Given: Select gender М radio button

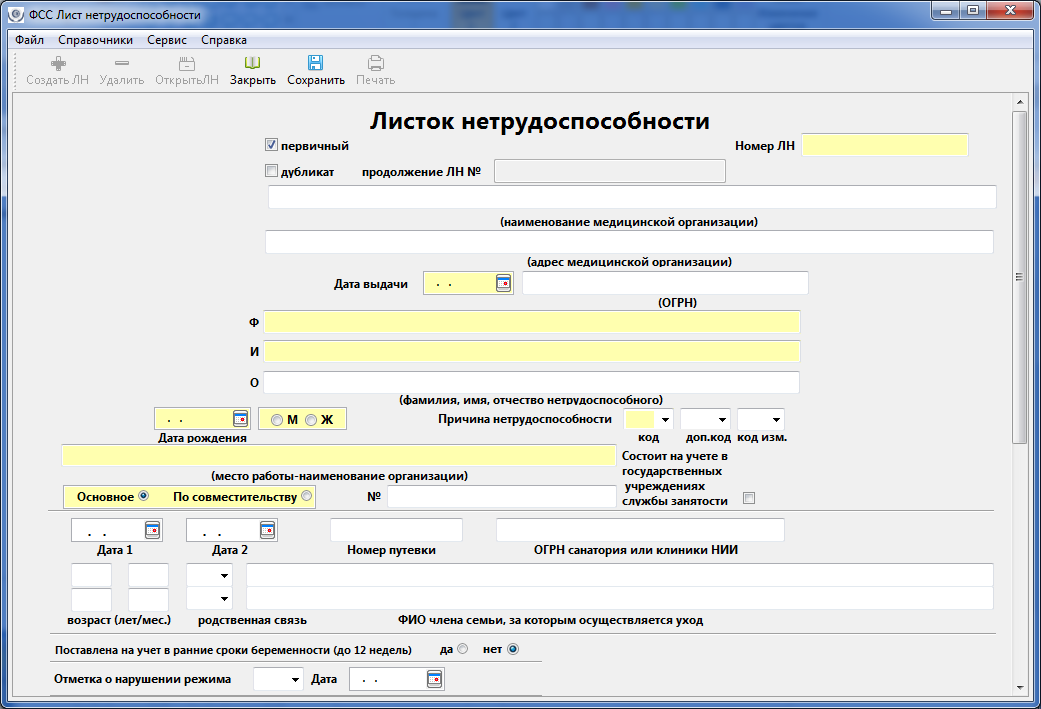Looking at the screenshot, I should tap(277, 420).
